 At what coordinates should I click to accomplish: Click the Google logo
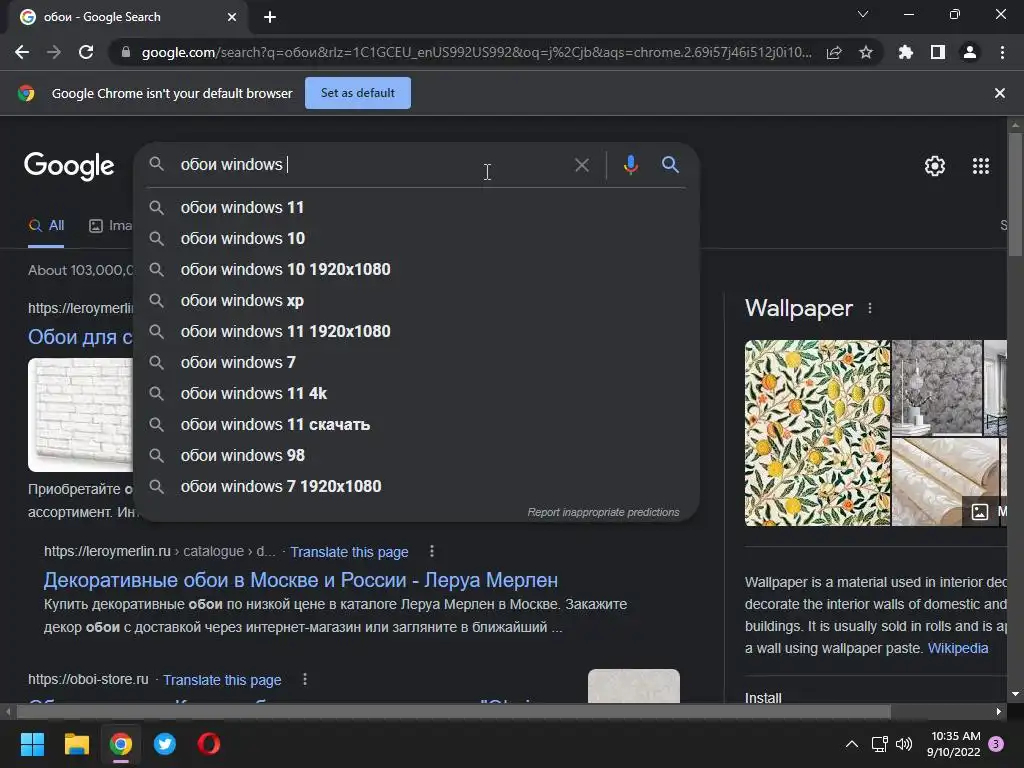[69, 166]
